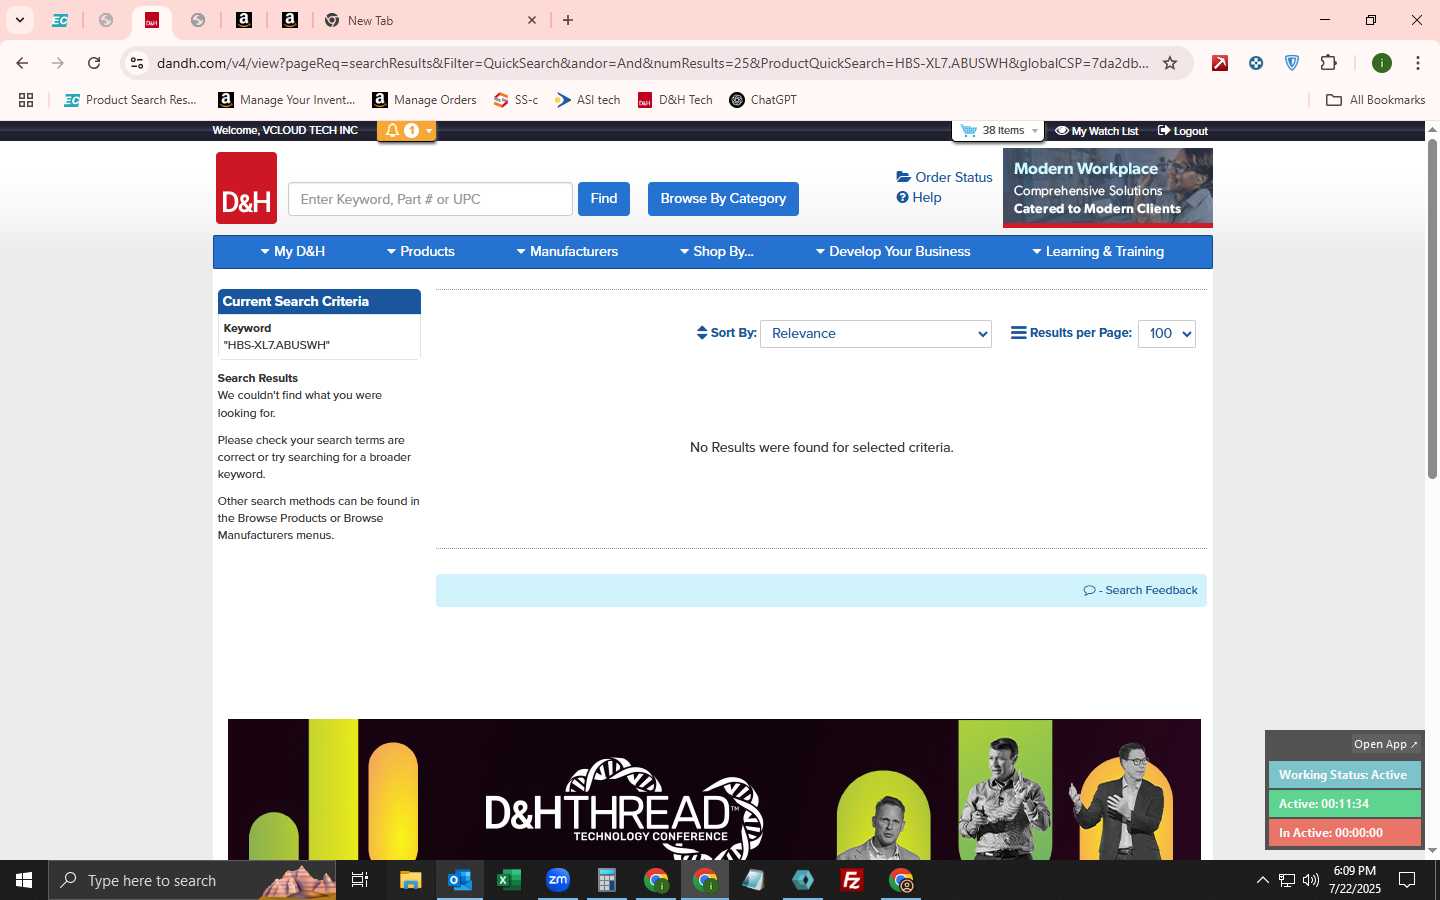This screenshot has width=1440, height=900.
Task: Click the Logout link
Action: [1183, 131]
